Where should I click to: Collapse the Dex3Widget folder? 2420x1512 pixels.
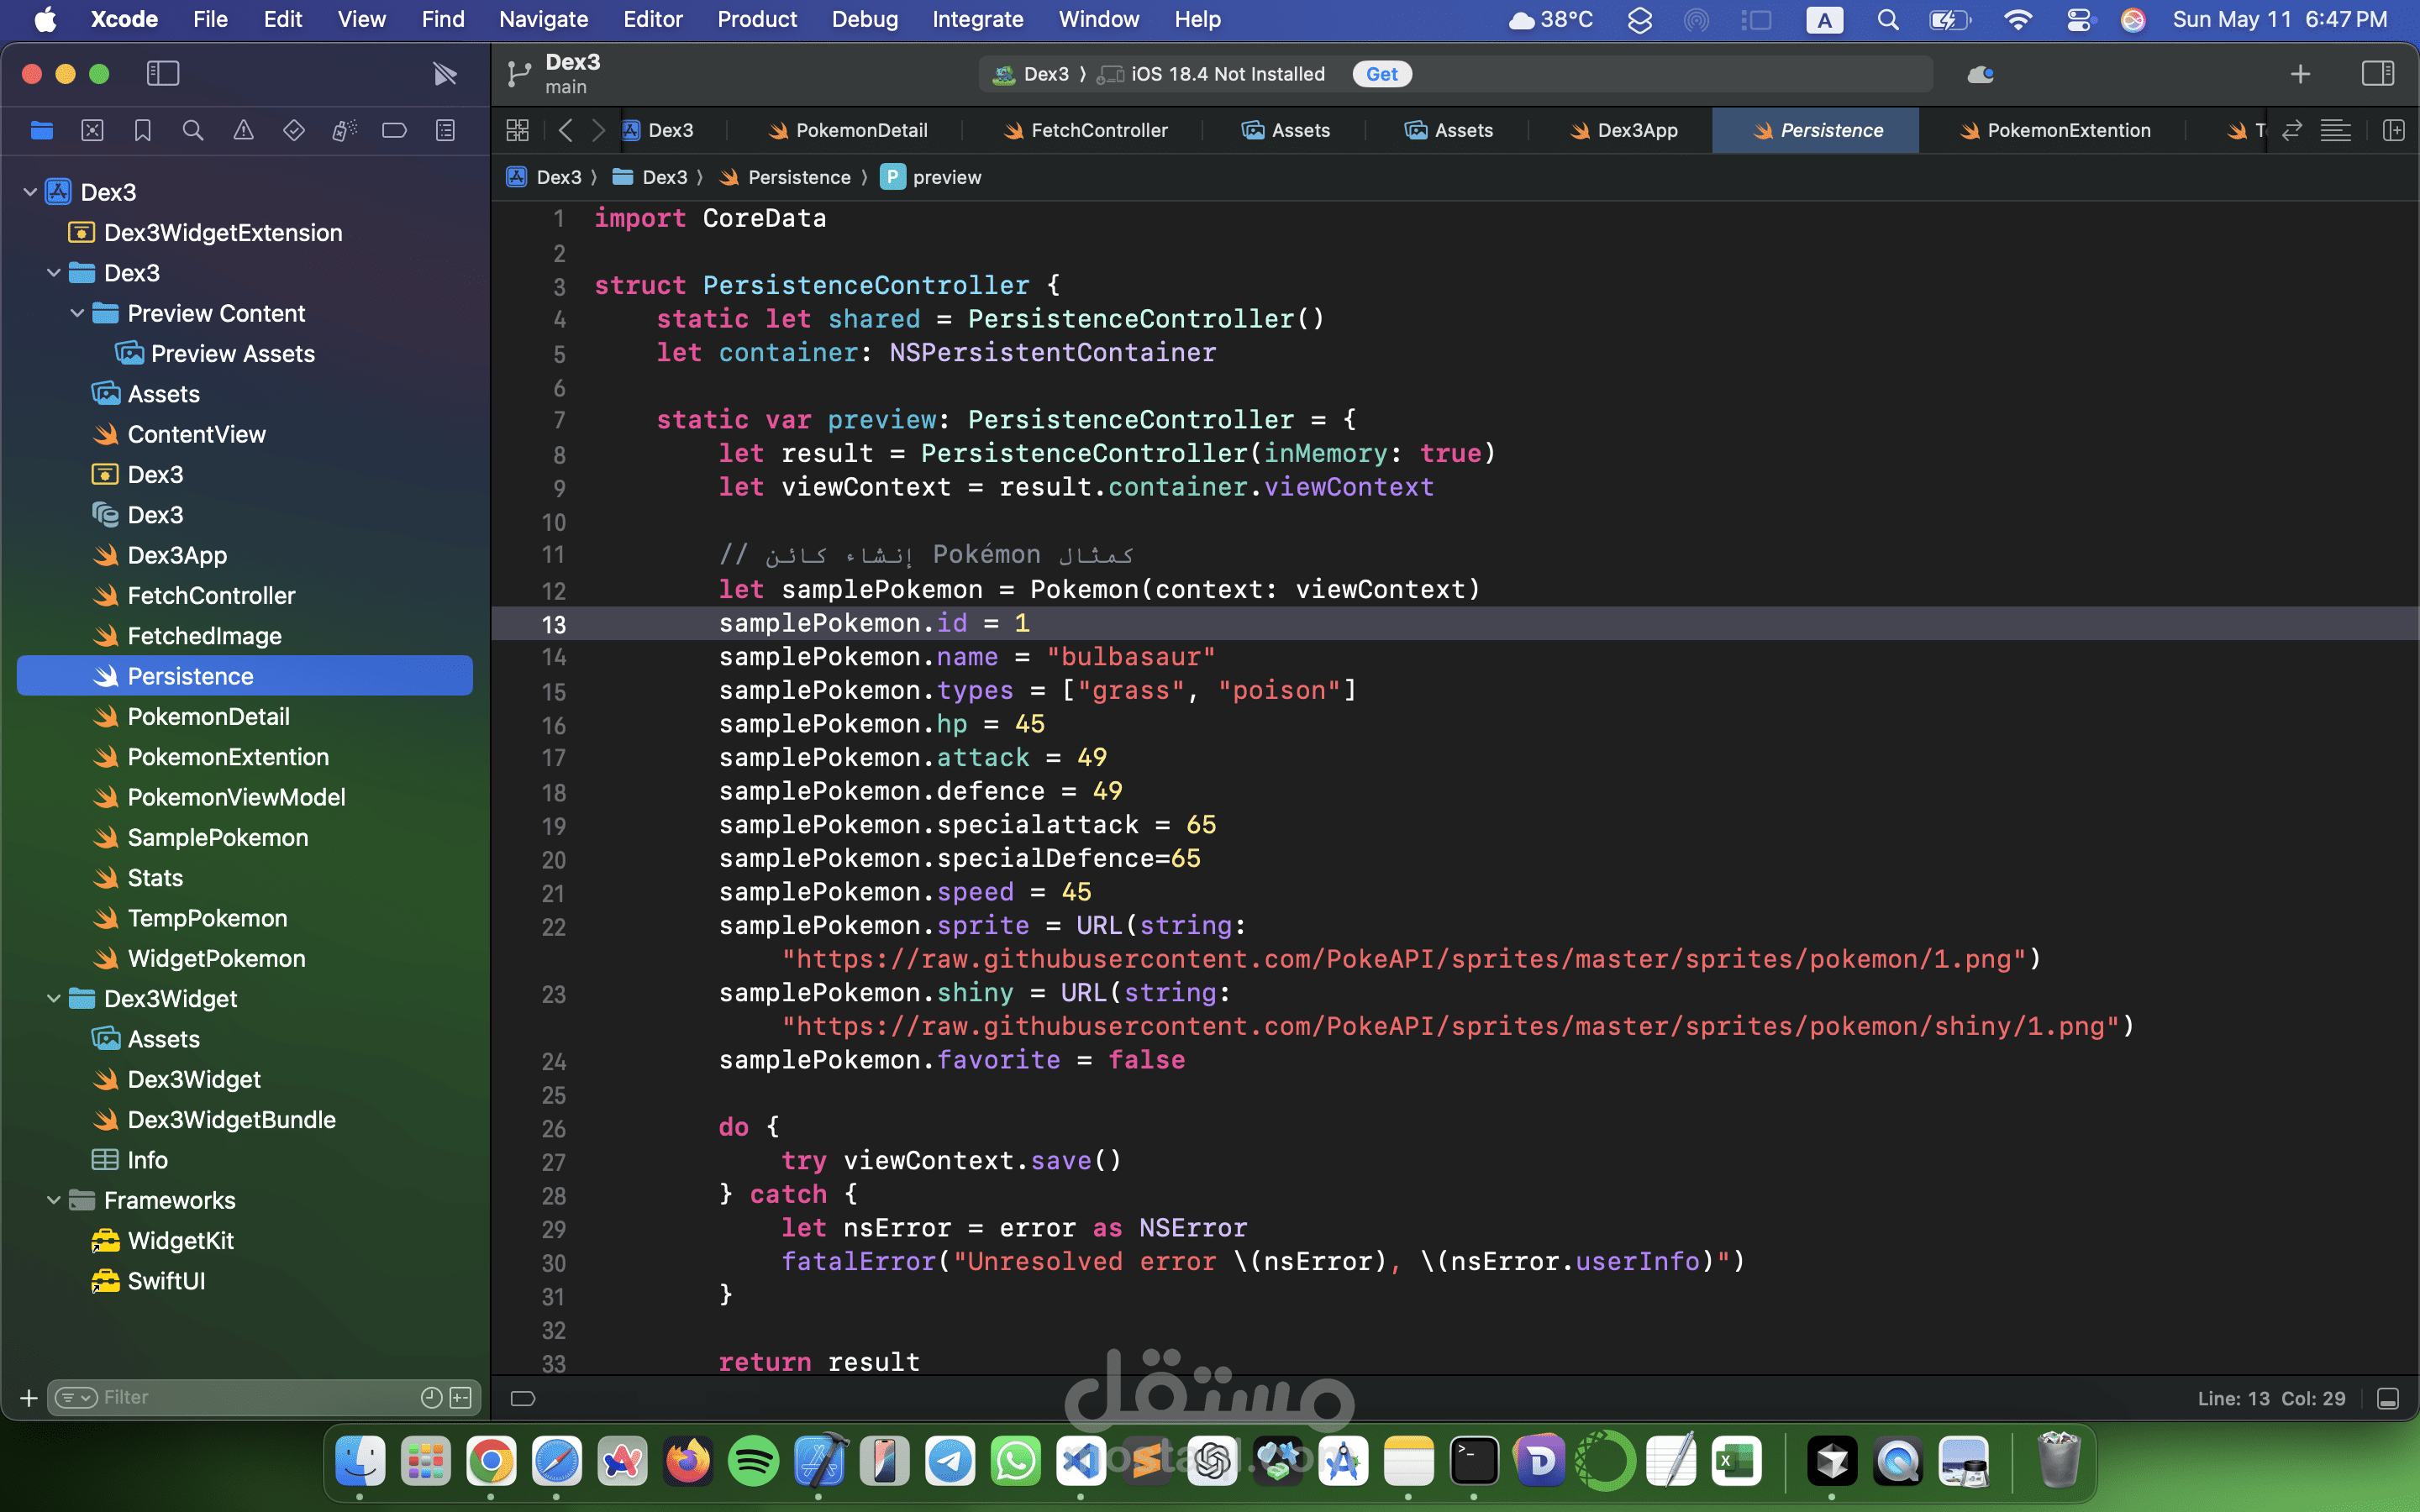tap(54, 999)
